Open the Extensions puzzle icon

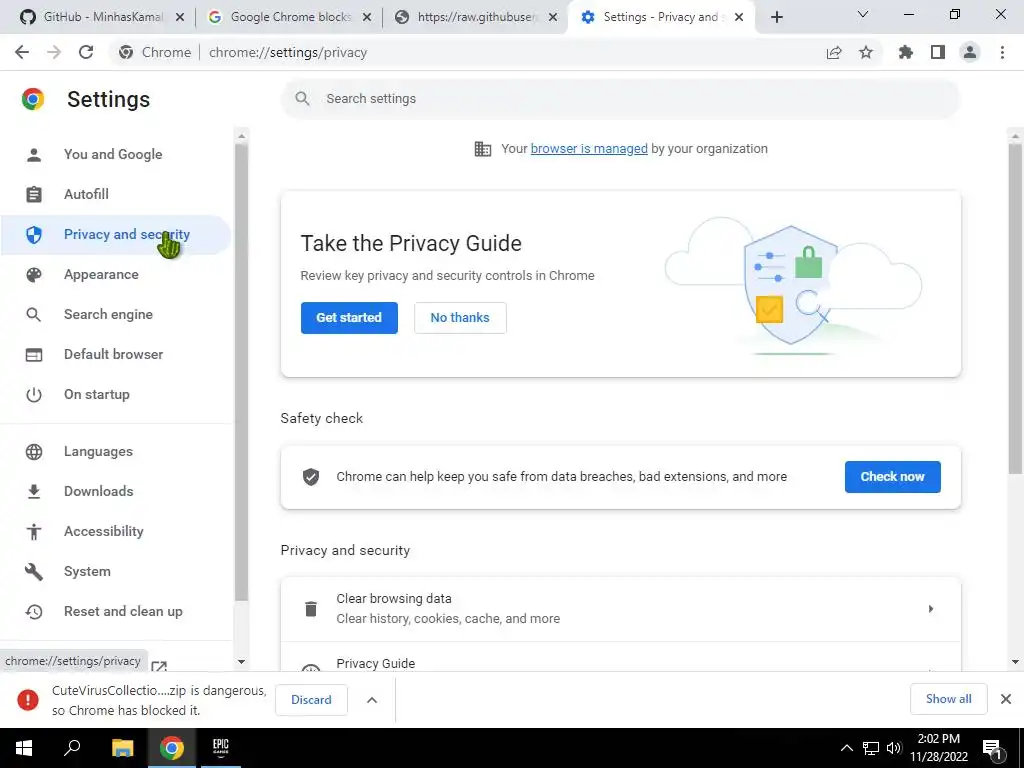pyautogui.click(x=906, y=52)
